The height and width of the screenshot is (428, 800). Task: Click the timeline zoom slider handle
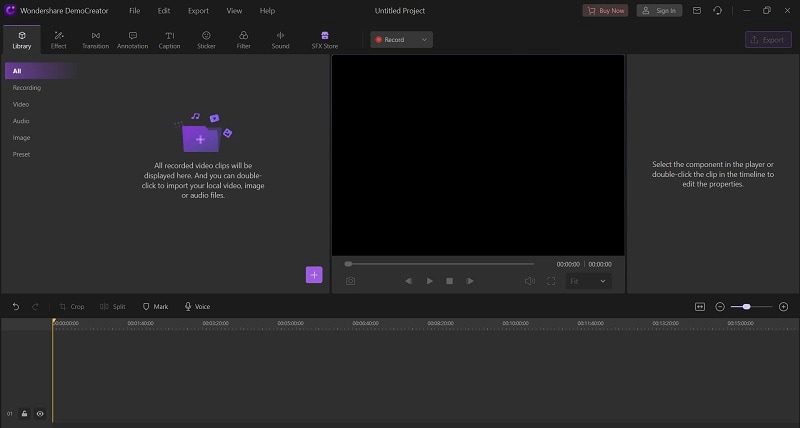tap(746, 307)
